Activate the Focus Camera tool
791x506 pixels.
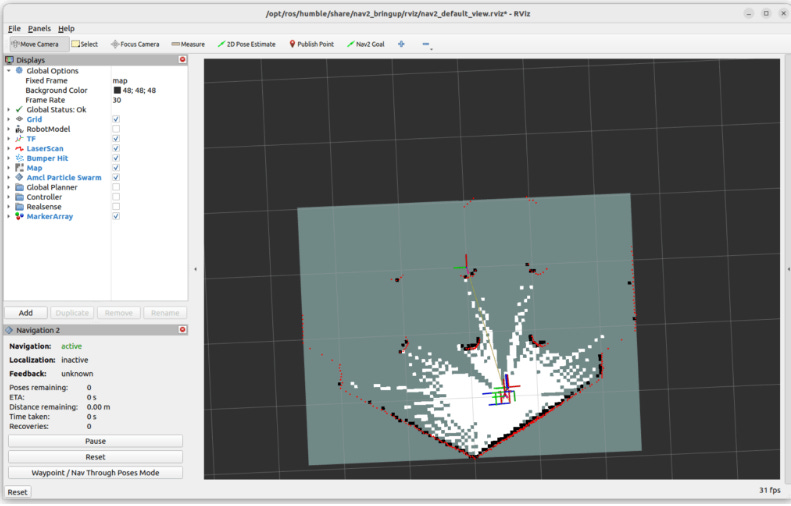[135, 44]
